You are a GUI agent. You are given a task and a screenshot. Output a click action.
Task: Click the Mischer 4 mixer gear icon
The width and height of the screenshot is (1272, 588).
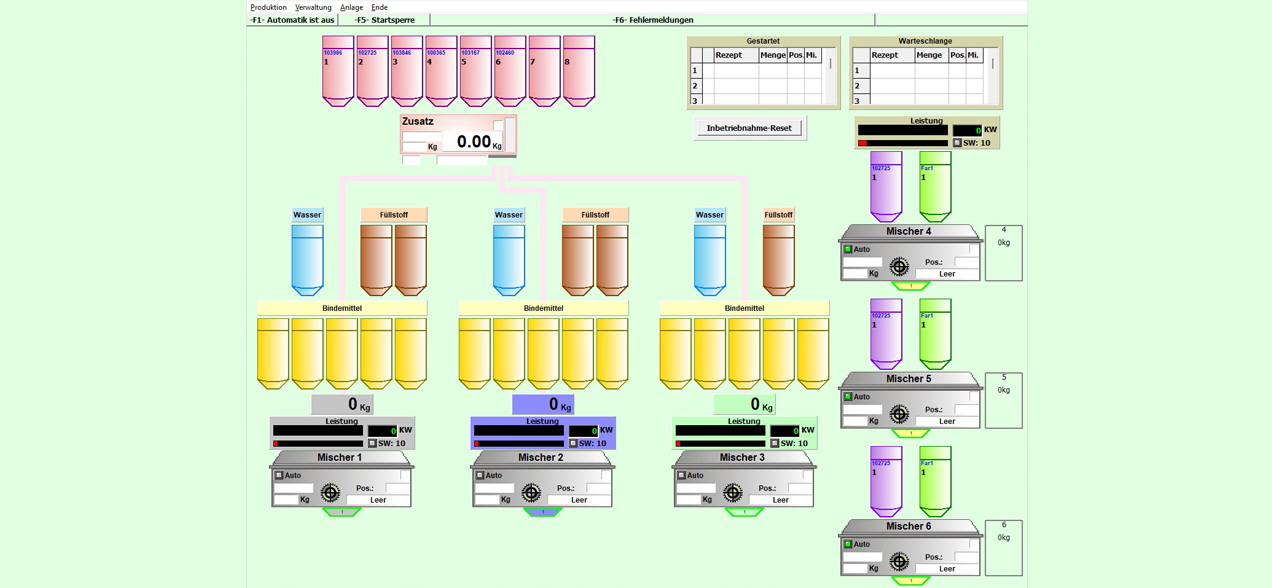(x=899, y=266)
